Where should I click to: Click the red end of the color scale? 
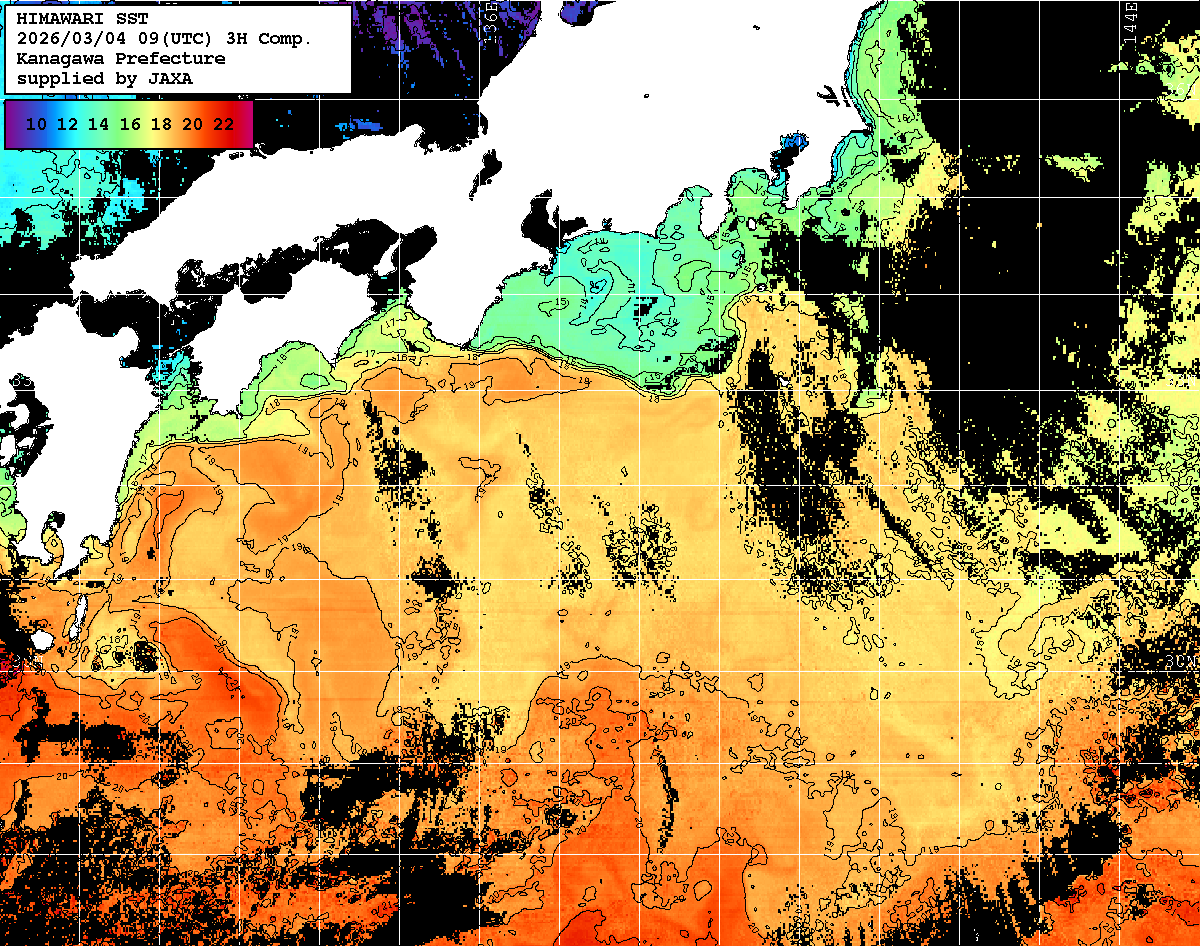246,124
